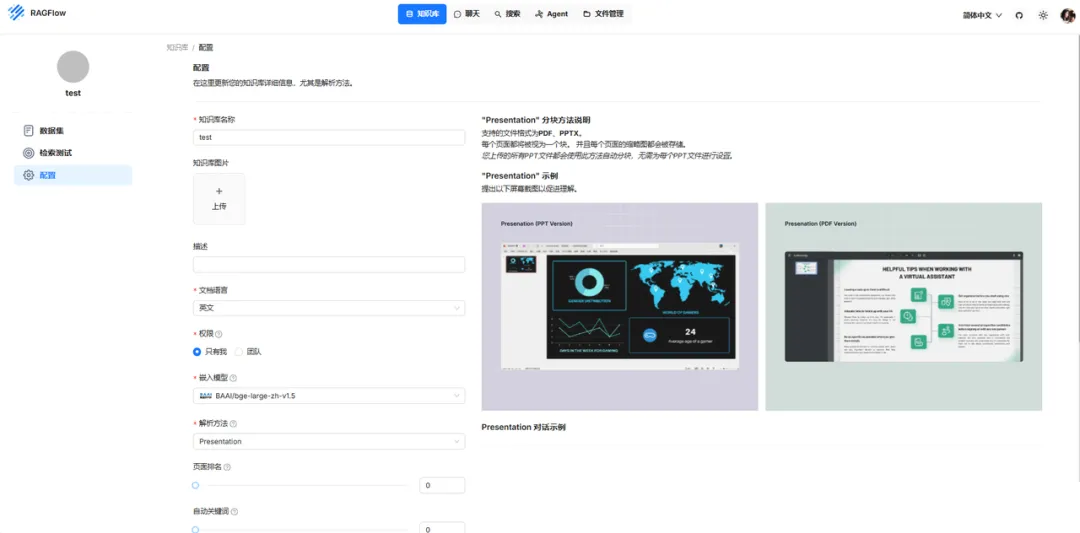Click the help icon next to 页面排名
The image size is (1080, 533).
tap(227, 467)
